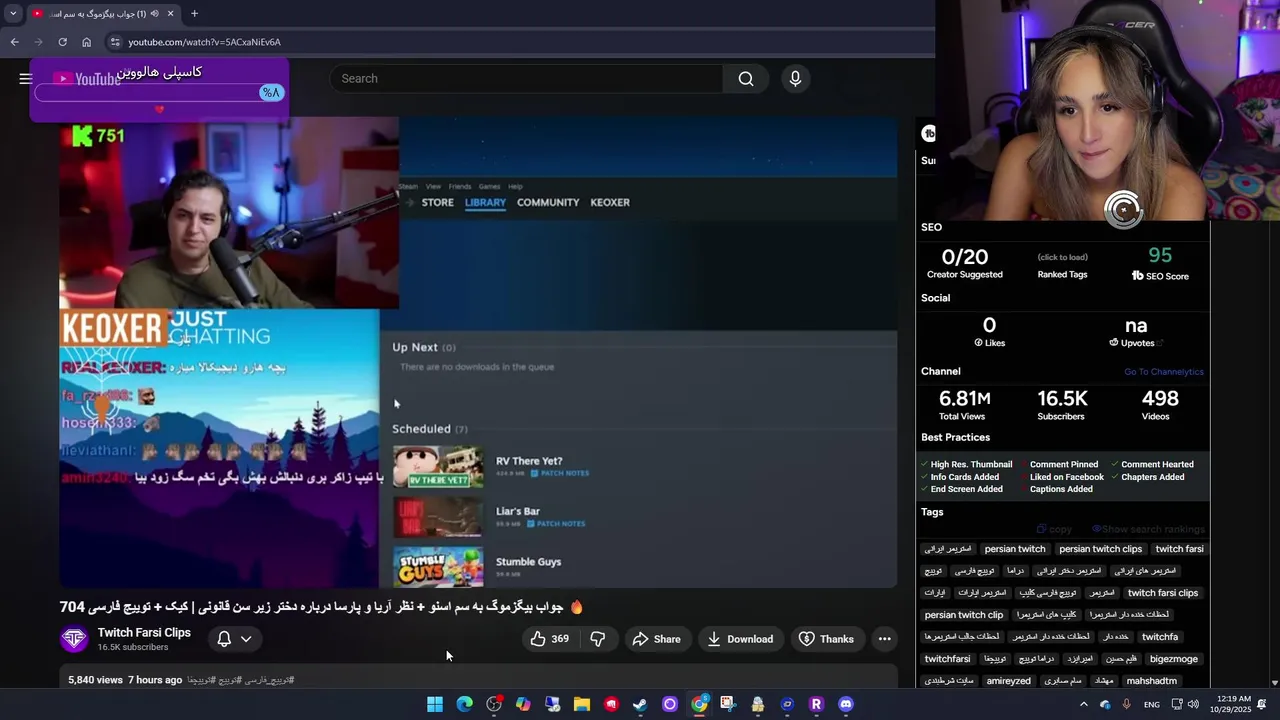This screenshot has width=1280, height=720.
Task: Click inside the YouTube search field
Action: pos(527,79)
